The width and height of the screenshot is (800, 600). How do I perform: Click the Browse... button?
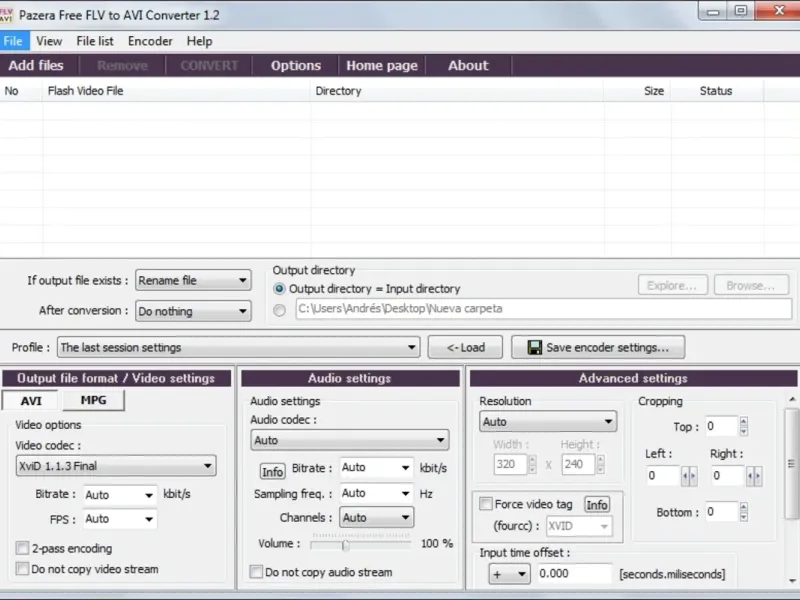(751, 285)
